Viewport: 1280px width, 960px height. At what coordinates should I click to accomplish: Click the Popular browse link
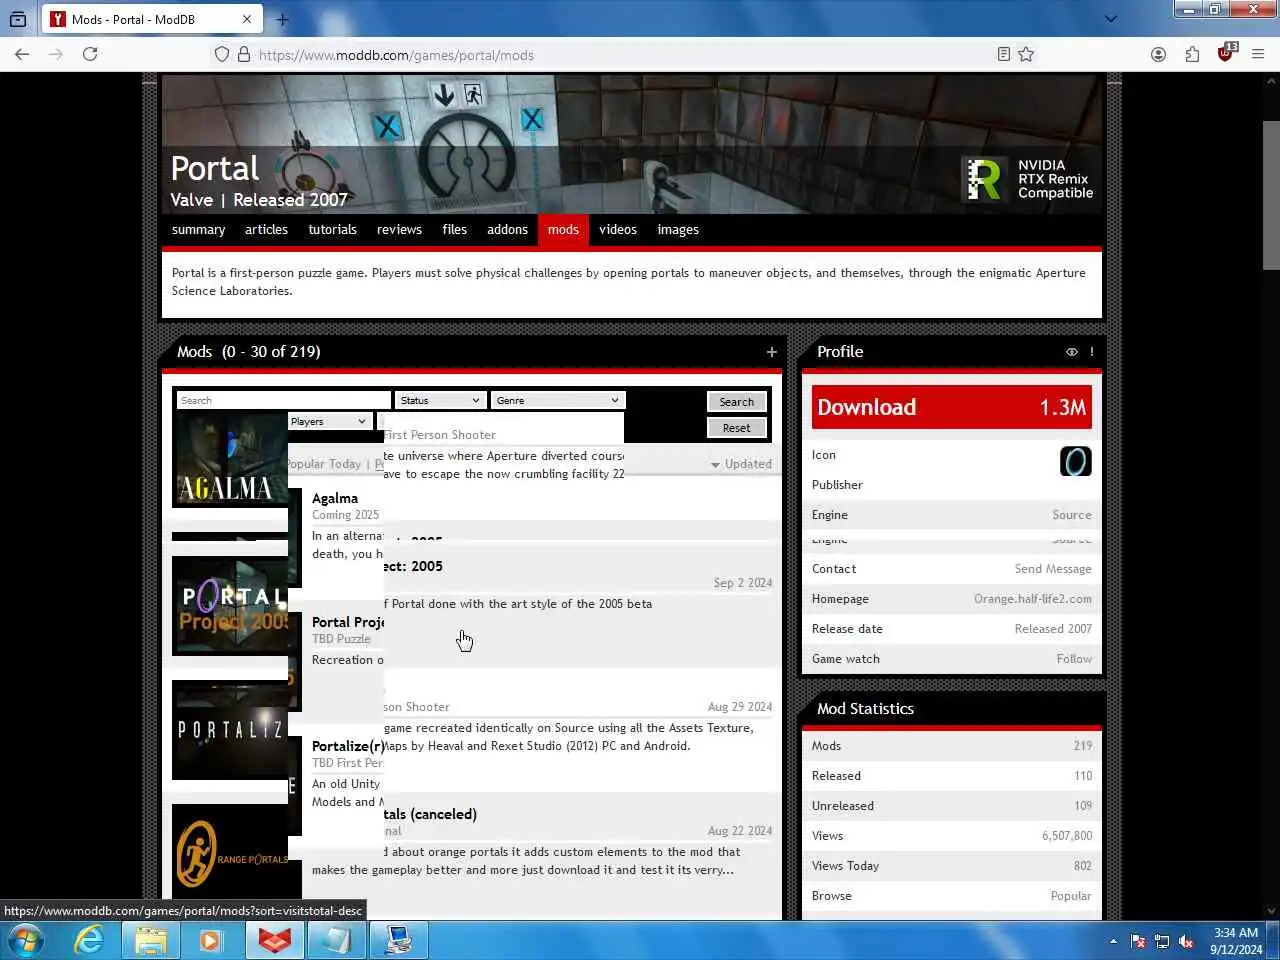(1071, 896)
